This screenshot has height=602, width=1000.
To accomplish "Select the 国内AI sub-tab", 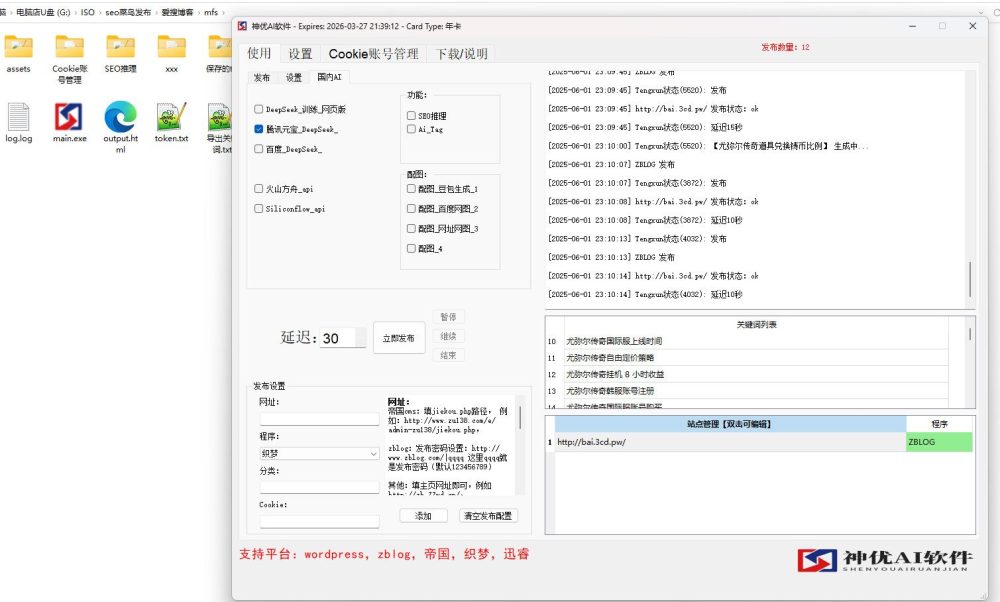I will pyautogui.click(x=329, y=77).
